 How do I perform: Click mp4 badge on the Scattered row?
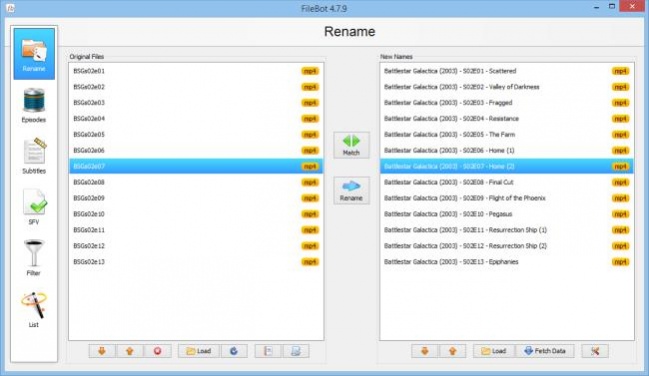(x=620, y=71)
